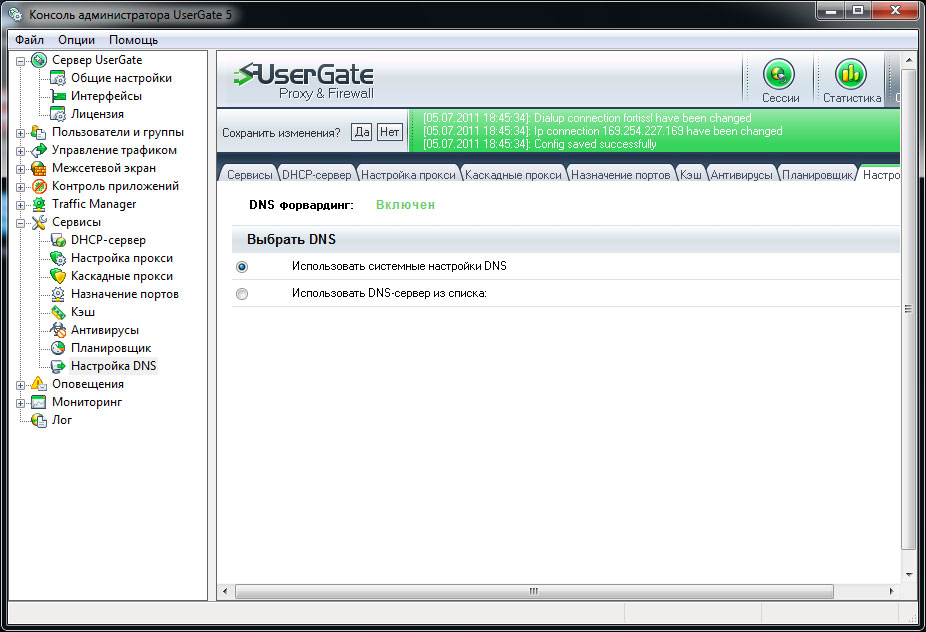
Task: Expand the Управление трафиком node
Action: coord(20,151)
